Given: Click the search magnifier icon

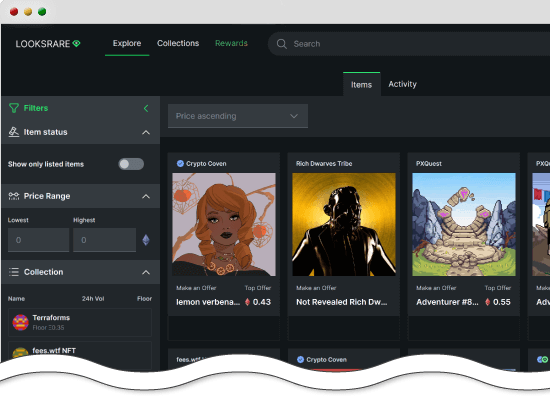Looking at the screenshot, I should 282,44.
